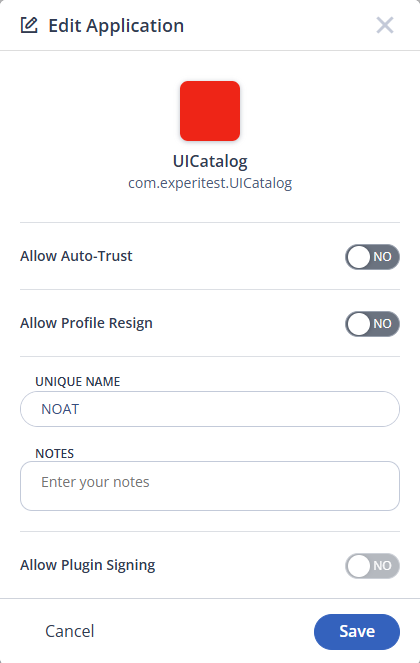The height and width of the screenshot is (663, 420).
Task: Toggle Allow Auto-Trust switch
Action: (x=372, y=257)
